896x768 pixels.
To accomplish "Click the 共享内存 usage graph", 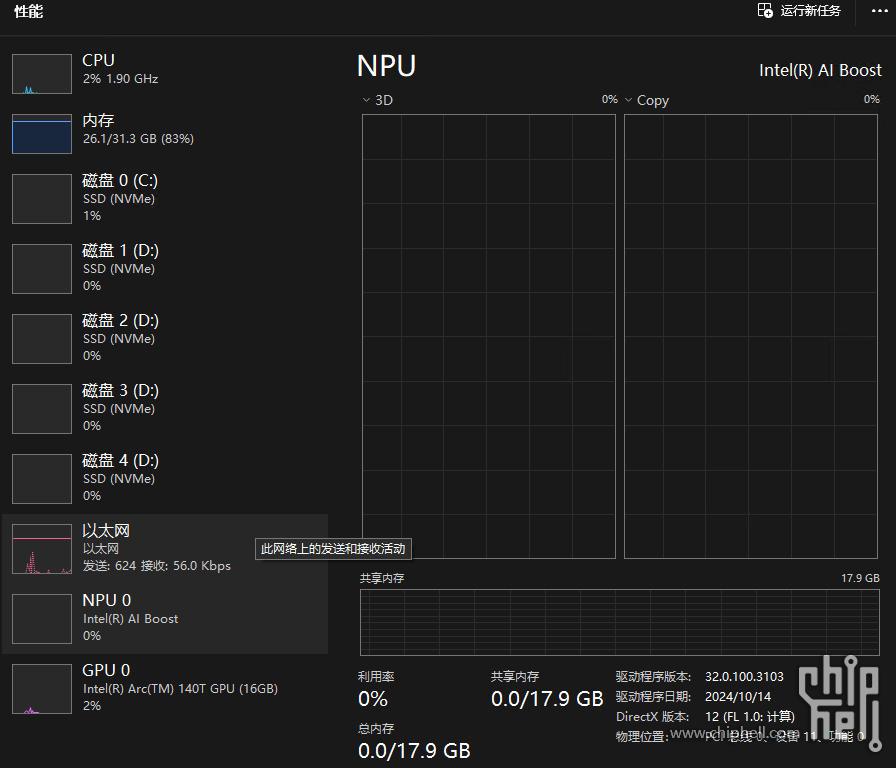I will pos(619,622).
